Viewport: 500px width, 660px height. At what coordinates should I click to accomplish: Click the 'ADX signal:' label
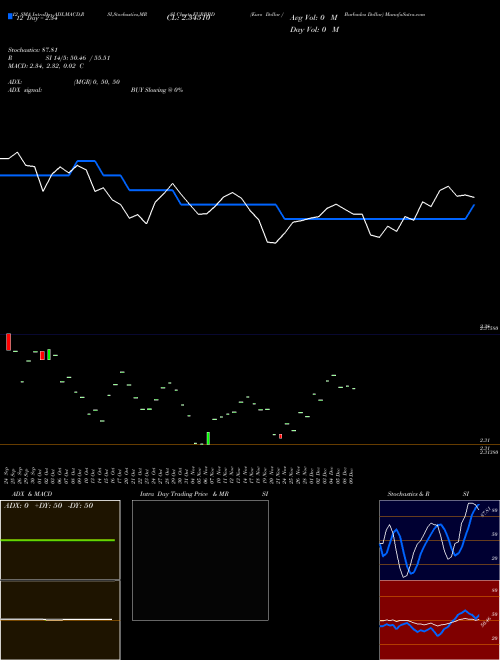(25, 90)
